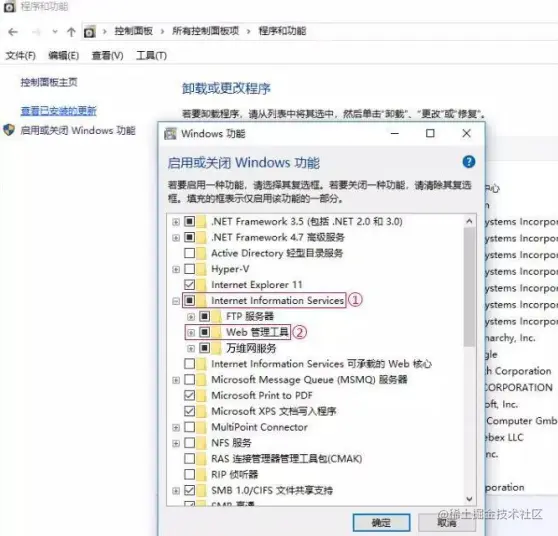Toggle the Web 管理工具 checkbox
The image size is (558, 536).
click(x=204, y=332)
